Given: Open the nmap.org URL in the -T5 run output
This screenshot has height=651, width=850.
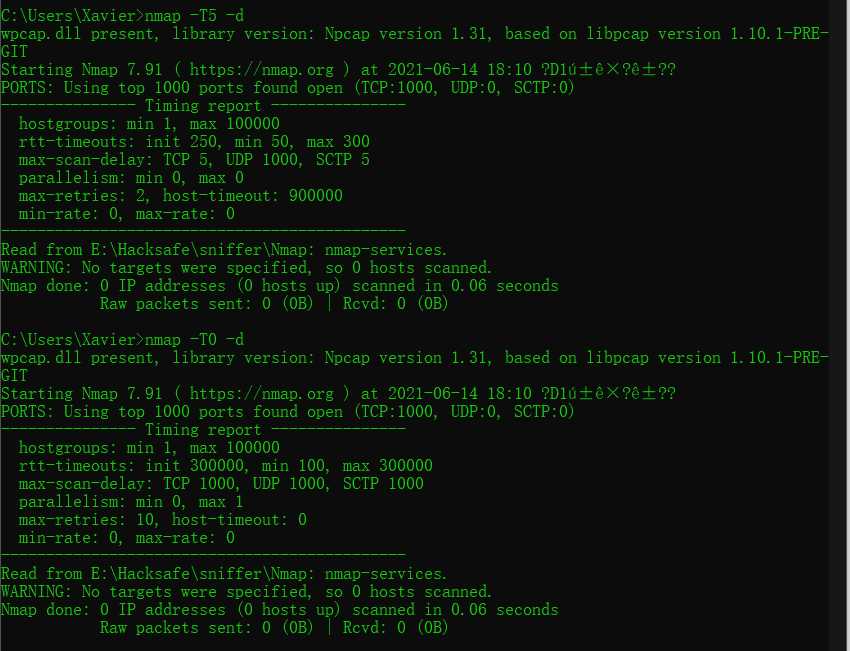Looking at the screenshot, I should pos(261,70).
